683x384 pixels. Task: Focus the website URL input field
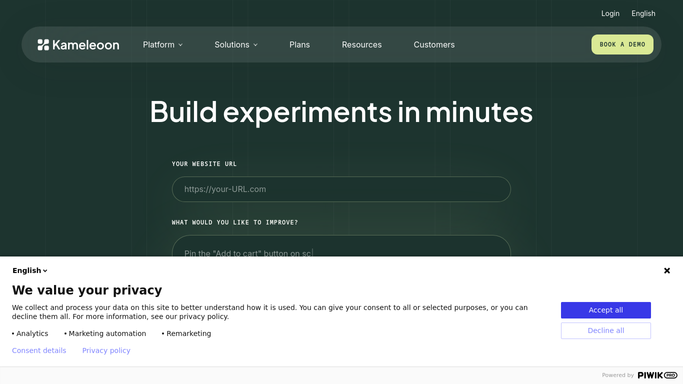click(x=341, y=189)
